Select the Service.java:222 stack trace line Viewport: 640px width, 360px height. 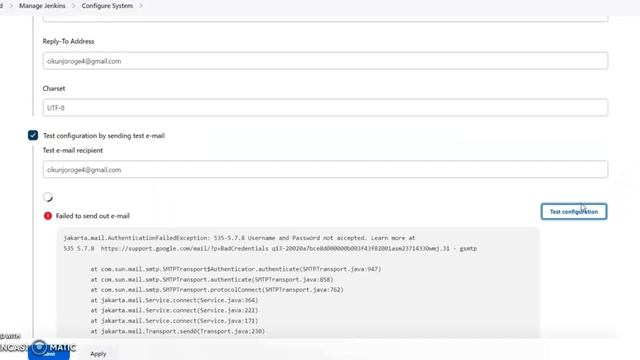[x=174, y=310]
